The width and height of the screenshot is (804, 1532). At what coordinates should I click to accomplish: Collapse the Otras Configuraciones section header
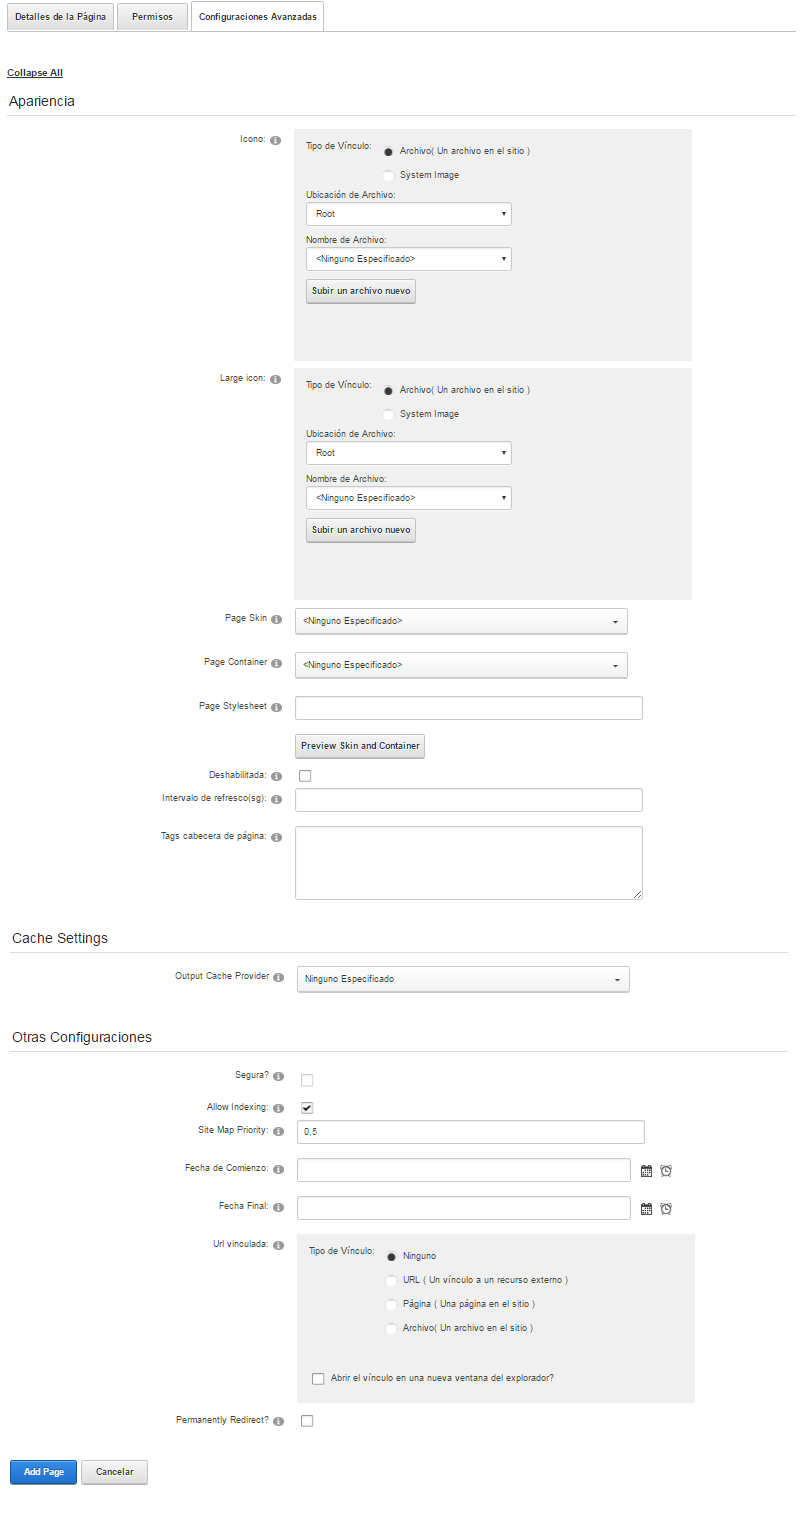(82, 1037)
